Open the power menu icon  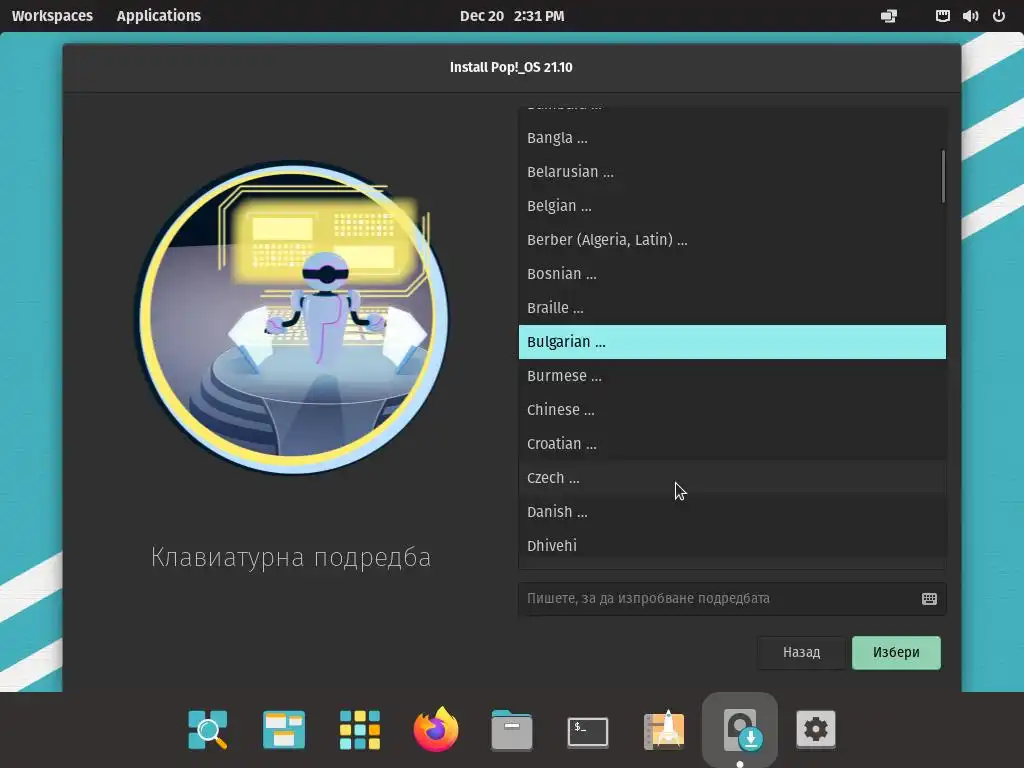pyautogui.click(x=999, y=16)
